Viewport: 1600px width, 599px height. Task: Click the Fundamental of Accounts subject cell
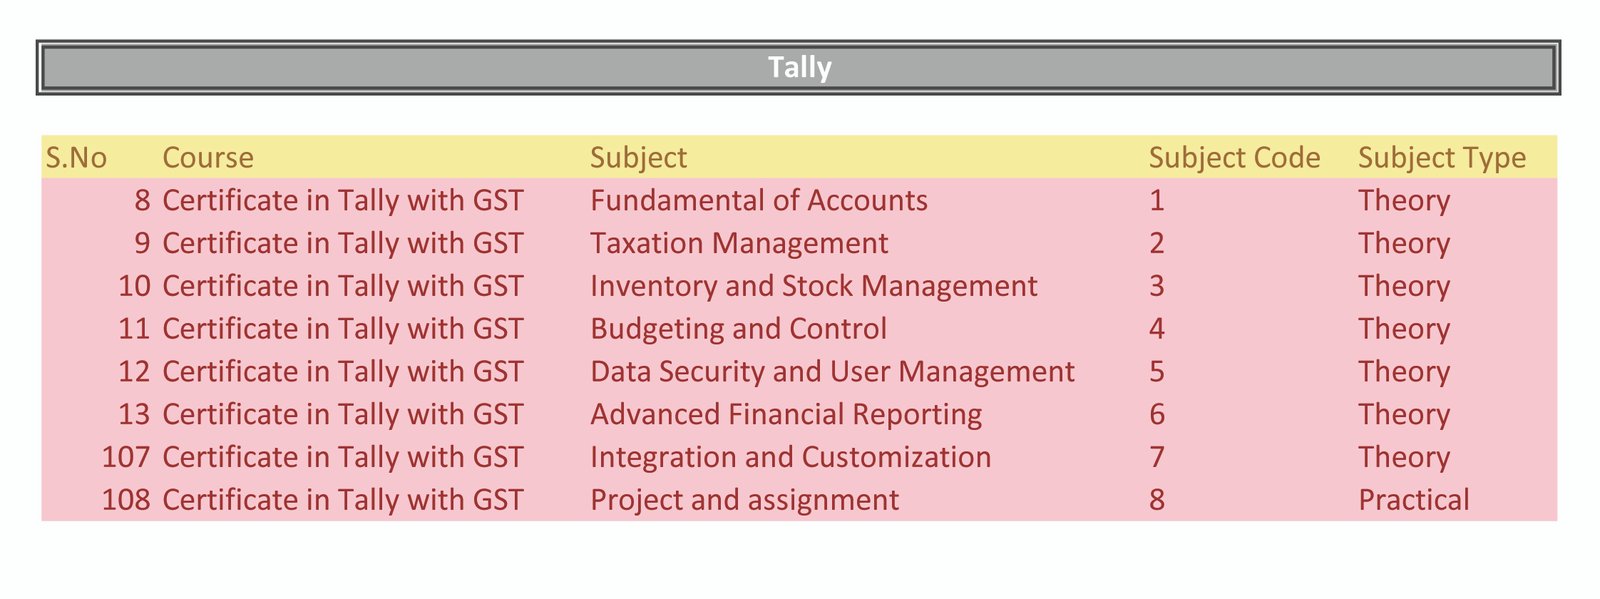(x=759, y=201)
